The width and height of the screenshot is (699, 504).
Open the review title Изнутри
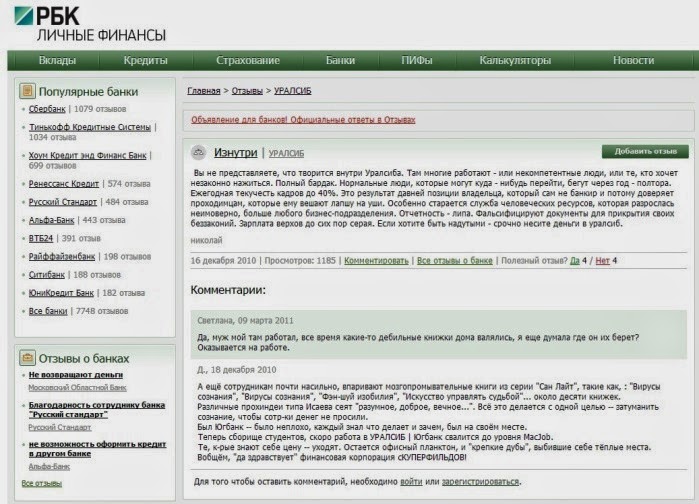[235, 152]
